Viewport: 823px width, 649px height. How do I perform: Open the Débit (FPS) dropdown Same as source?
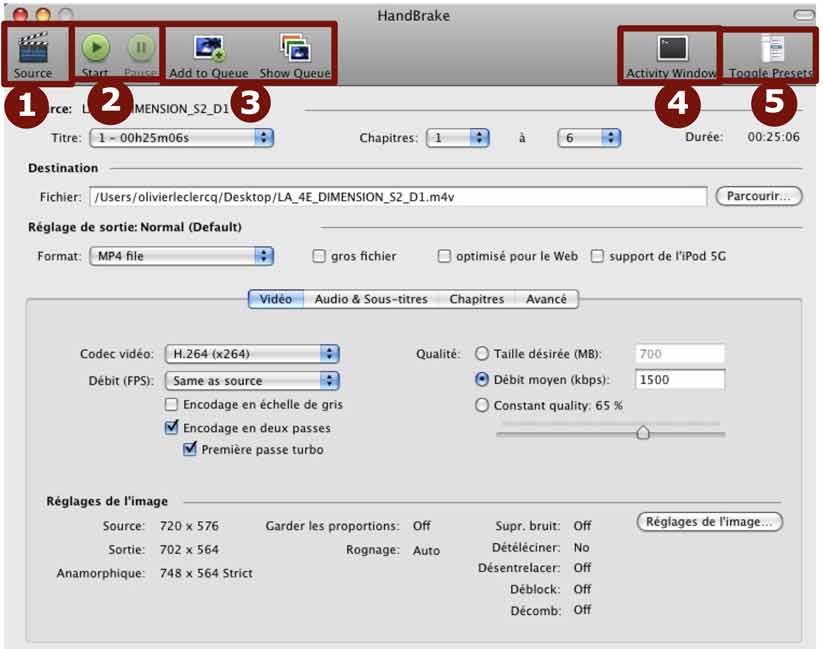(252, 381)
